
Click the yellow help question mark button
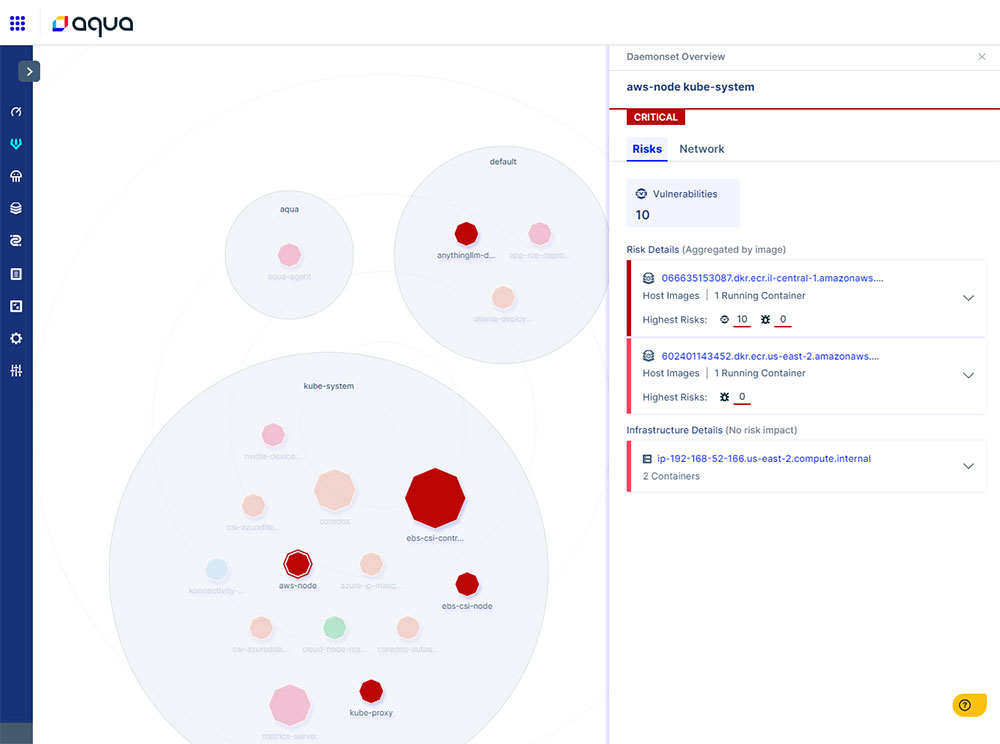969,705
